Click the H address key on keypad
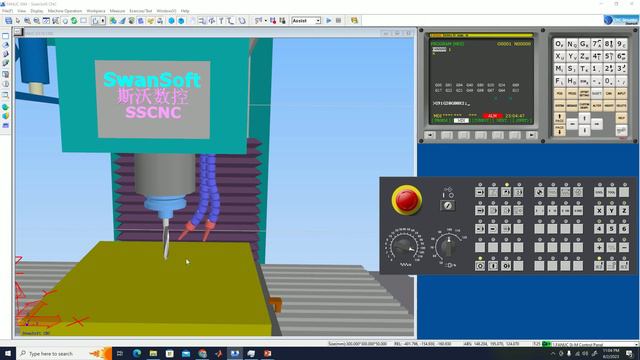640x360 pixels. point(572,81)
